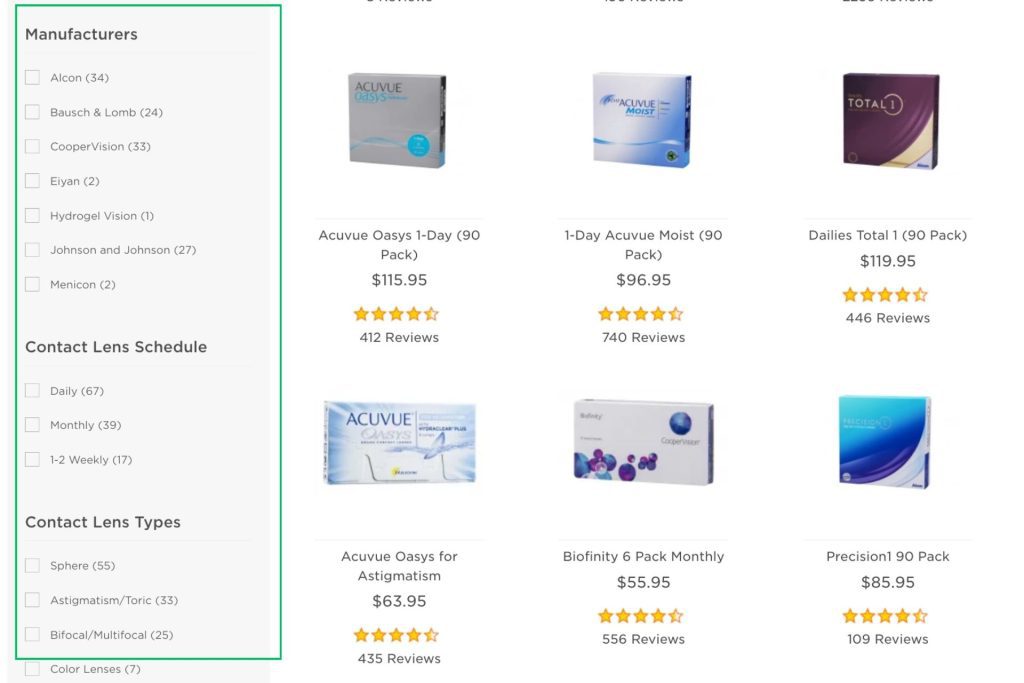This screenshot has height=683, width=1024.
Task: Click the Dailies Total 1 box image
Action: click(x=884, y=119)
